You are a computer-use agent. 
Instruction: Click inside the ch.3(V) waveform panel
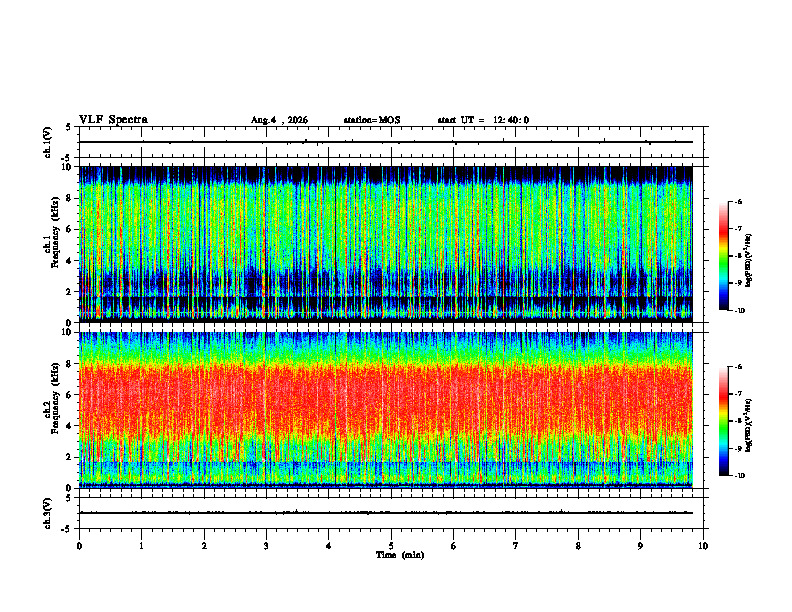click(x=391, y=513)
